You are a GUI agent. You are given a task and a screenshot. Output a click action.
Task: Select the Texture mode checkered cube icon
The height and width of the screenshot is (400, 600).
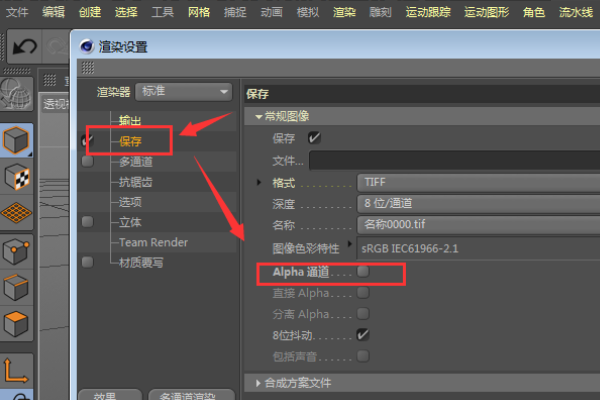(17, 177)
